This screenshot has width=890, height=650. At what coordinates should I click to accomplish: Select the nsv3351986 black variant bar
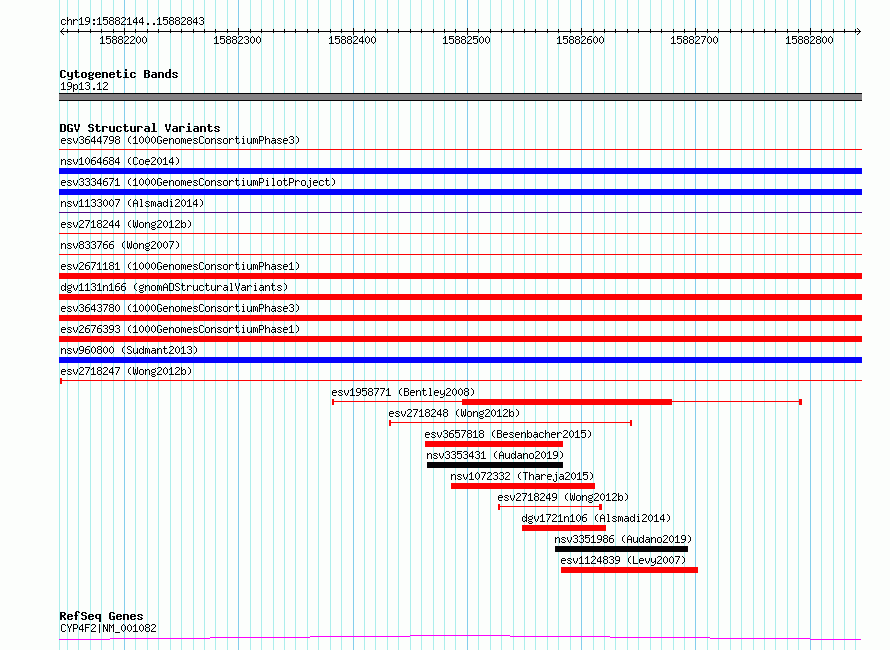(622, 549)
